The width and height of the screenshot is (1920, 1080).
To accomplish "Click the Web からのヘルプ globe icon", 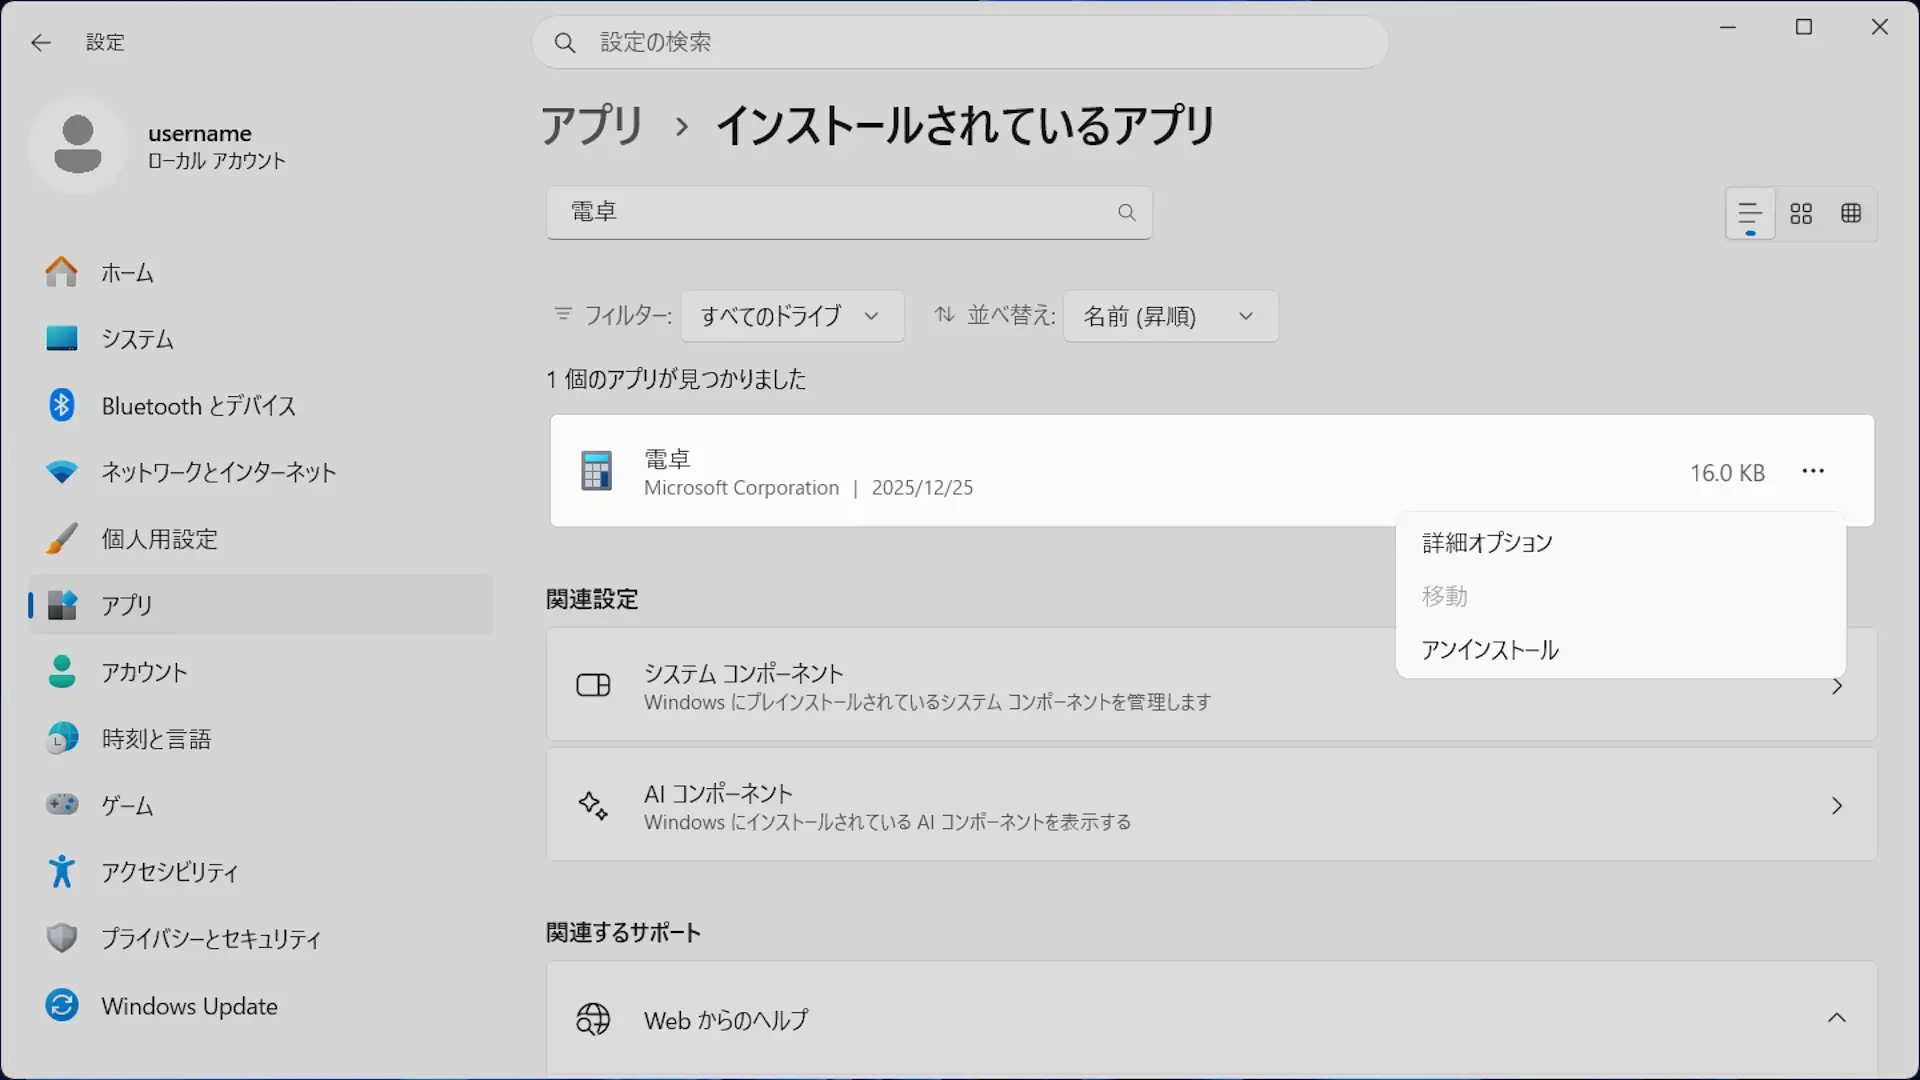I will 593,1019.
